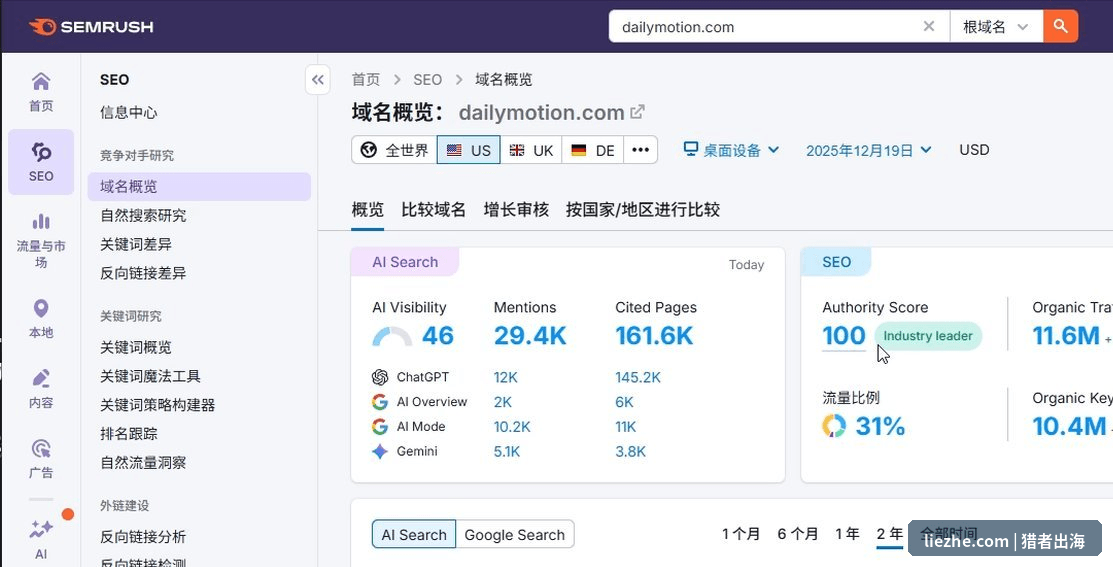Click the Gemini star icon
The image size is (1113, 567).
(x=380, y=451)
